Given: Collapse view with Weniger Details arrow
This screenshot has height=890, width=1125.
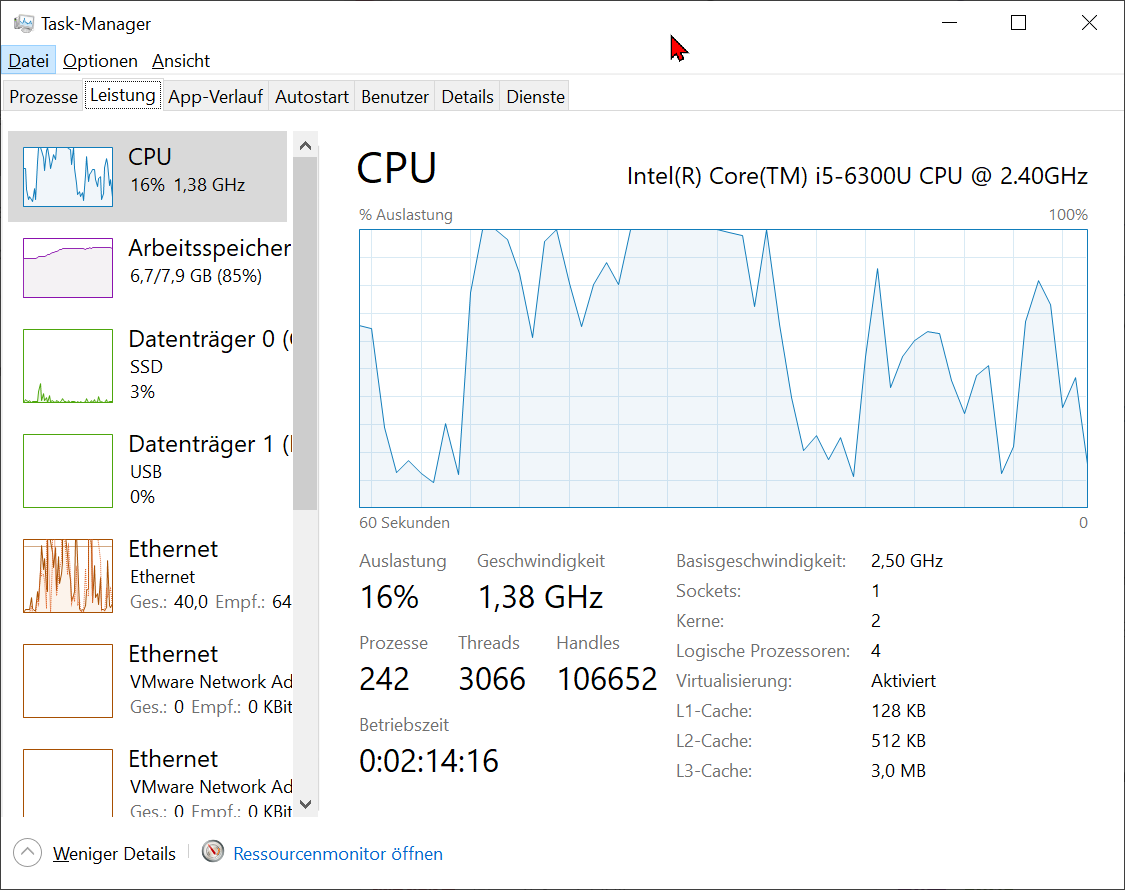Looking at the screenshot, I should (27, 853).
